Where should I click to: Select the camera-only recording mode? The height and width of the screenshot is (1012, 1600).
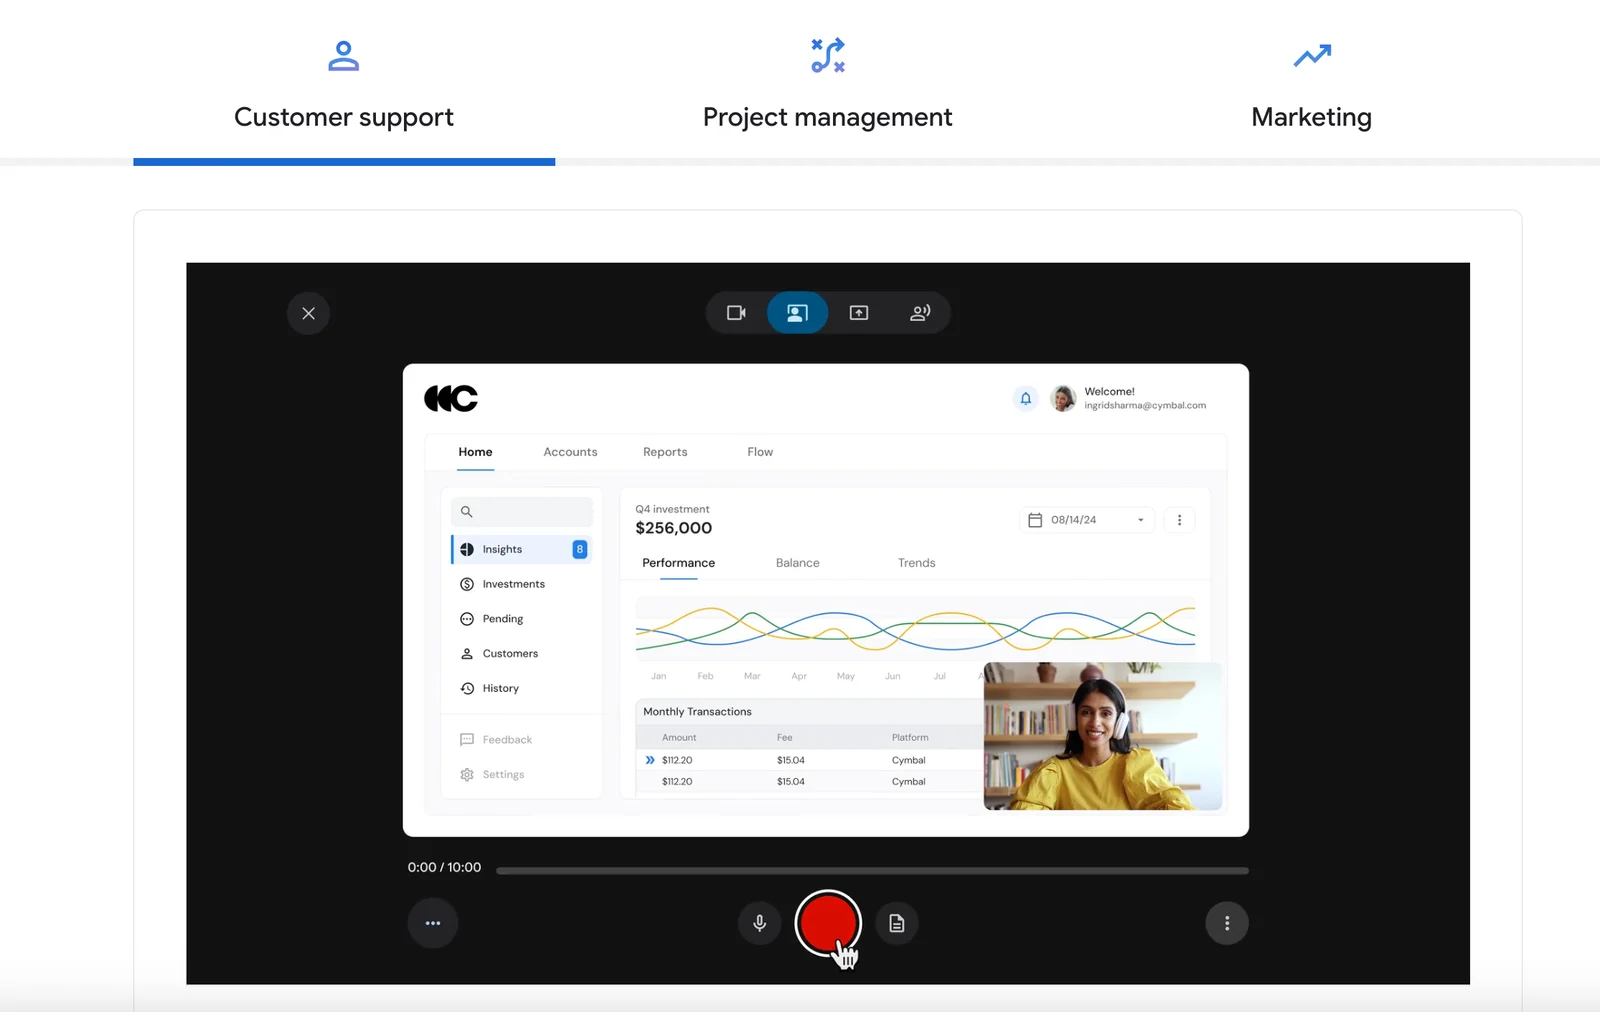click(736, 312)
